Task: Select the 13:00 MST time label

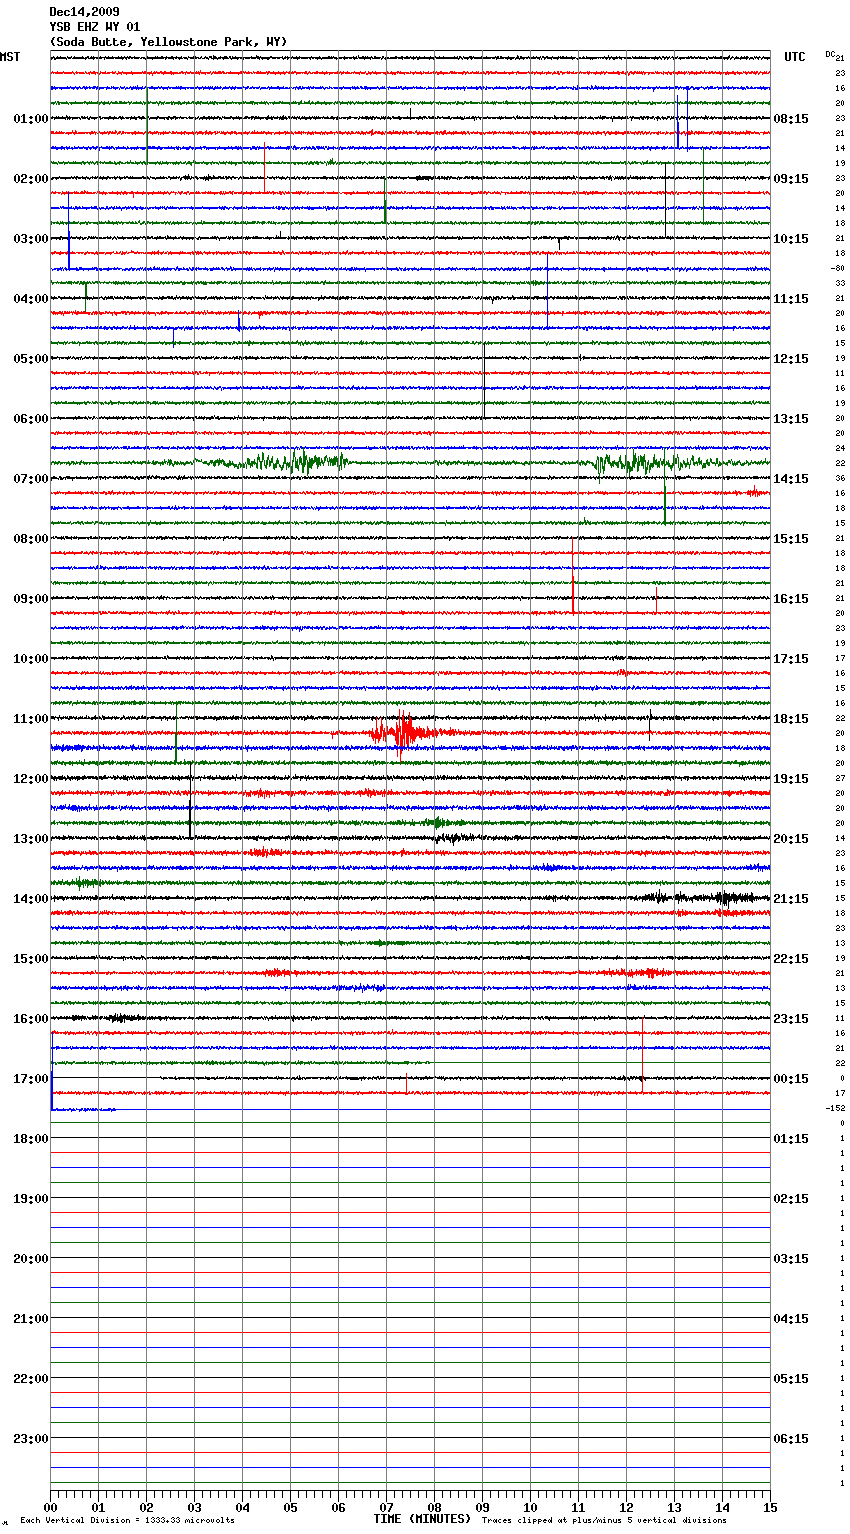Action: (31, 839)
